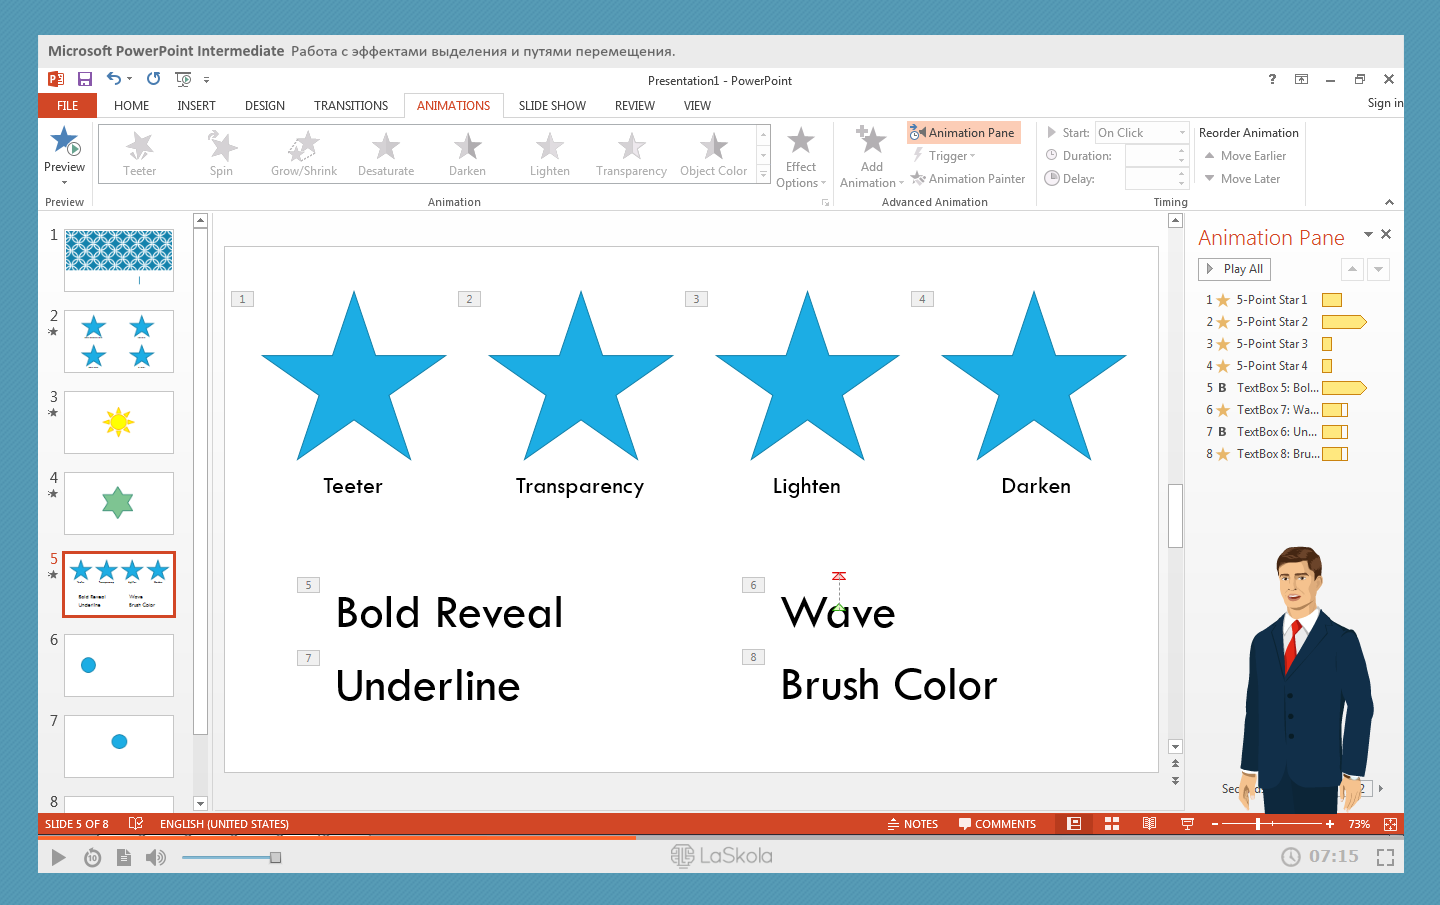Toggle the Notes pane in status bar
Viewport: 1440px width, 905px height.
pyautogui.click(x=912, y=824)
